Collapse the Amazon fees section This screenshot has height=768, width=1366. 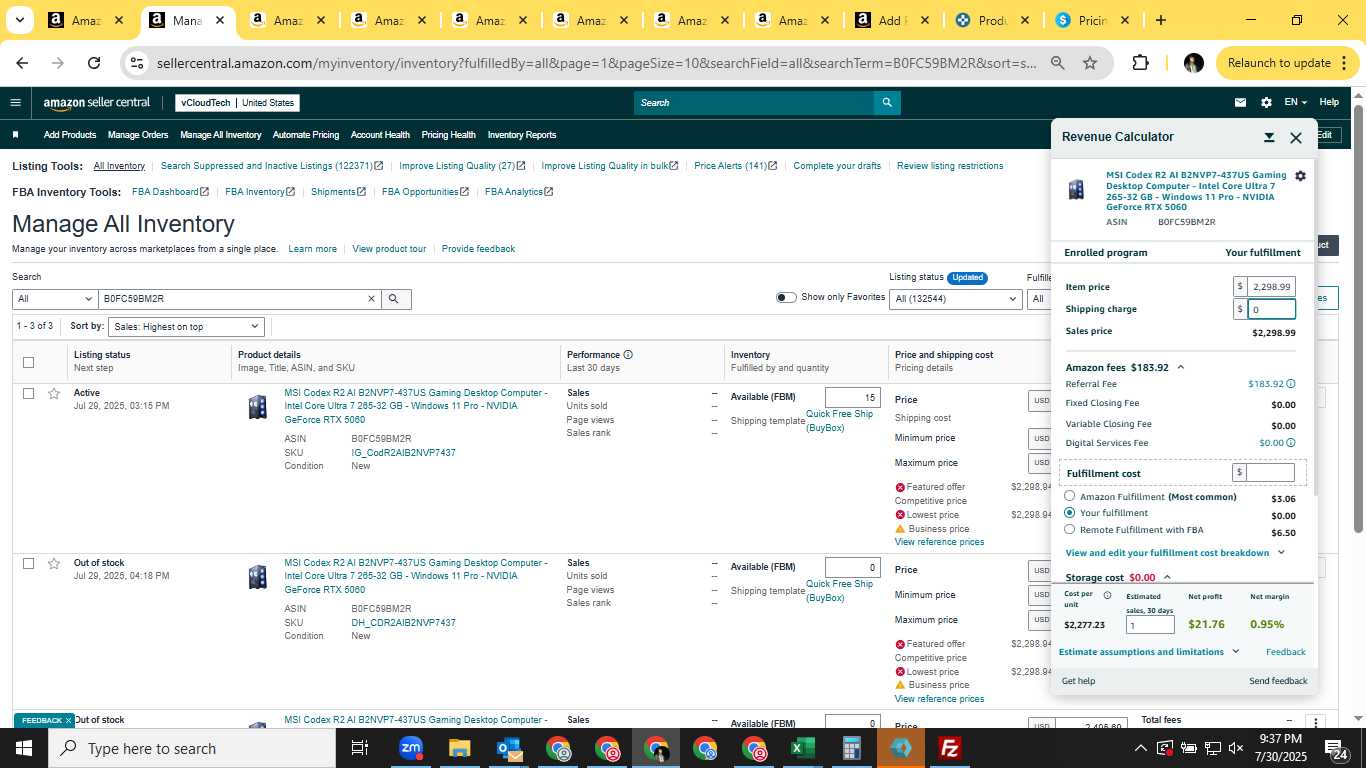[1180, 367]
